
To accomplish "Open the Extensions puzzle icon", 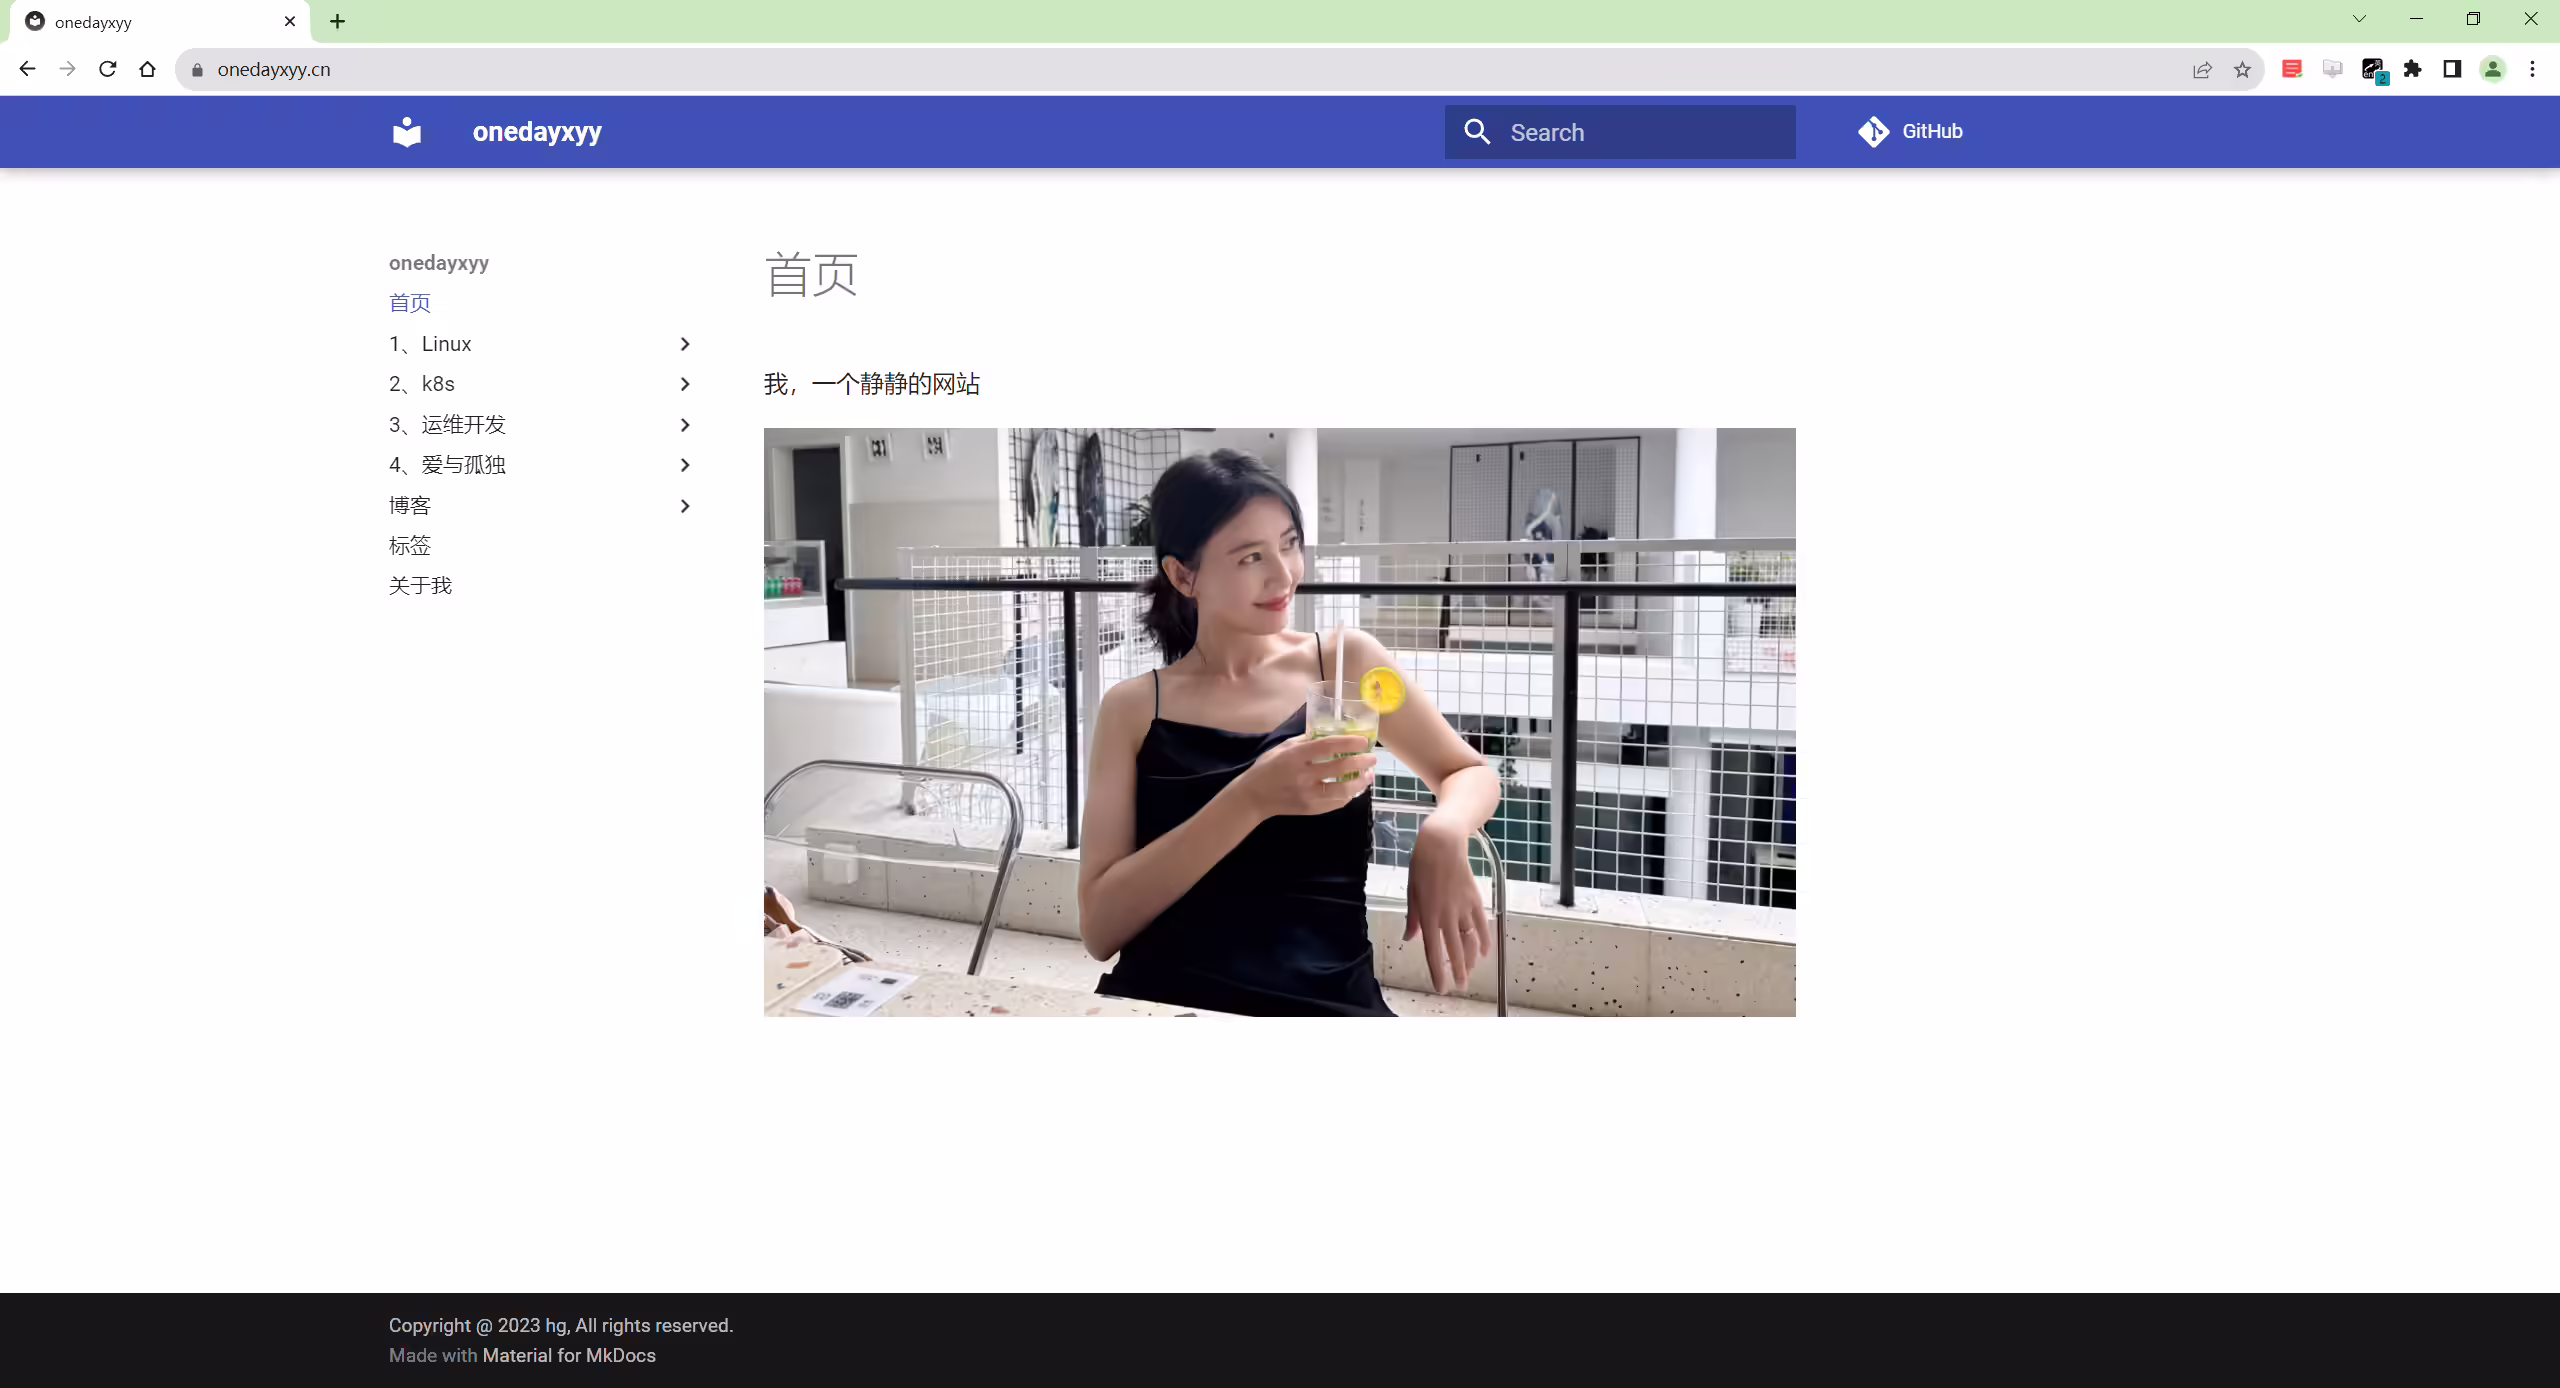I will click(2413, 69).
